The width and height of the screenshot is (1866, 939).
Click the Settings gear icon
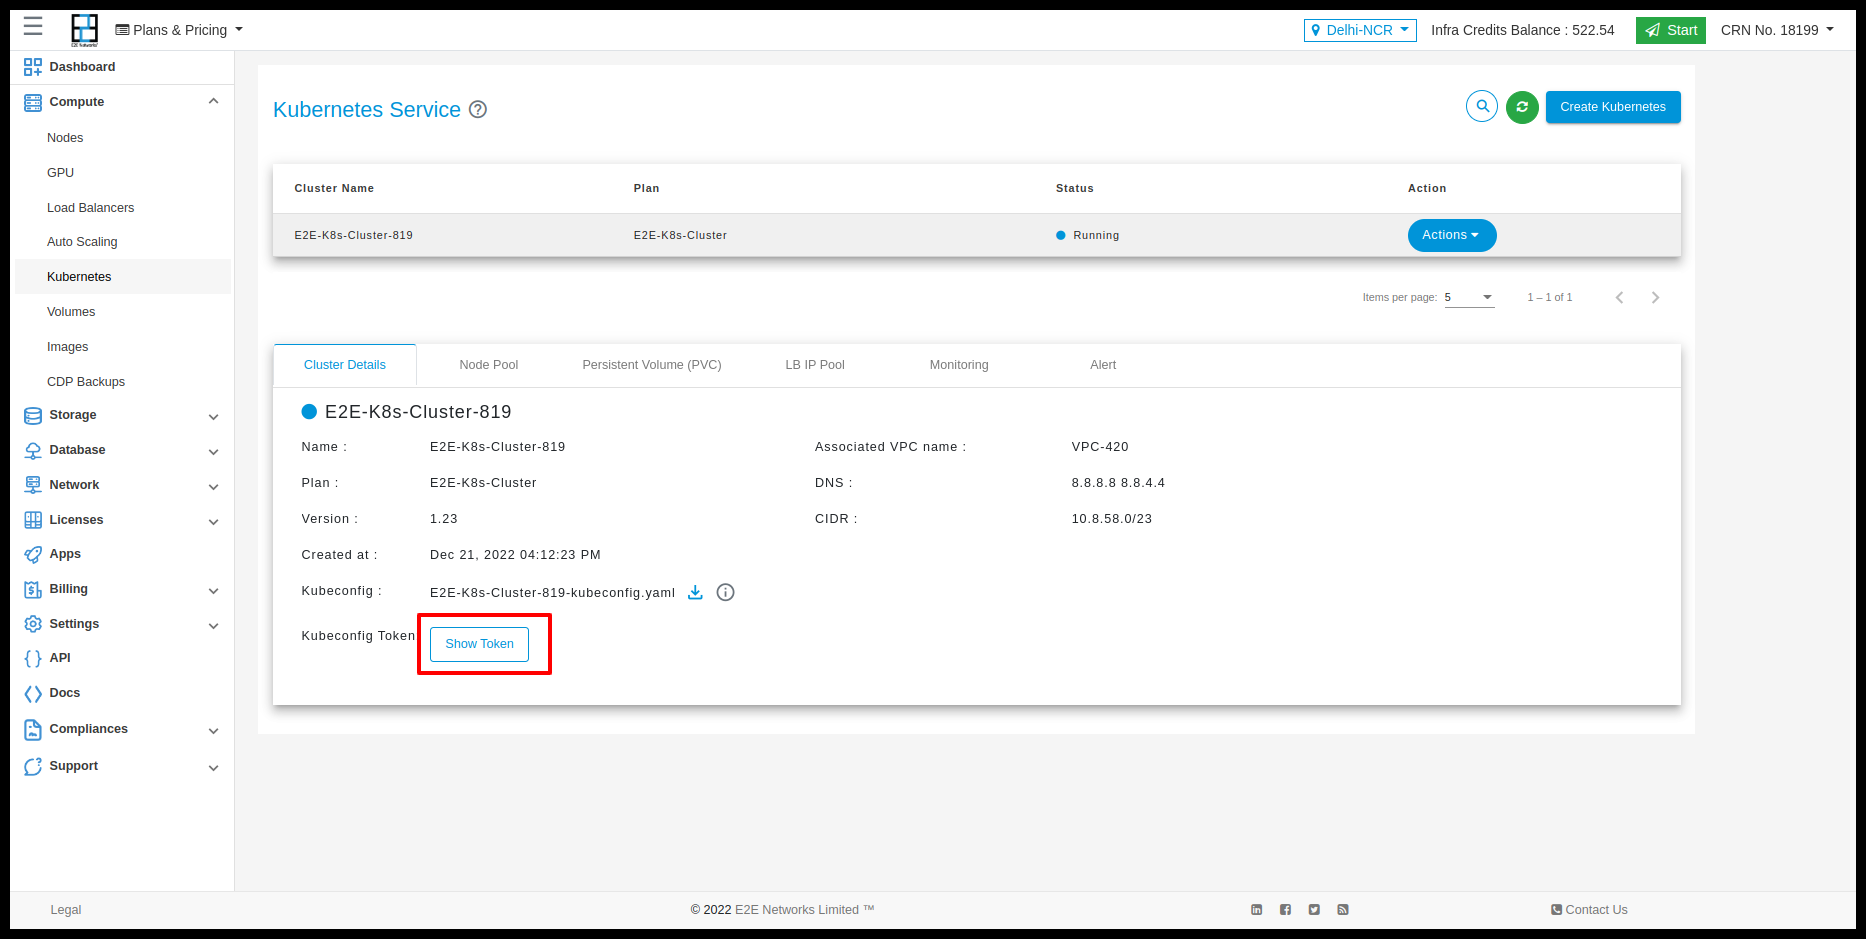[x=33, y=624]
